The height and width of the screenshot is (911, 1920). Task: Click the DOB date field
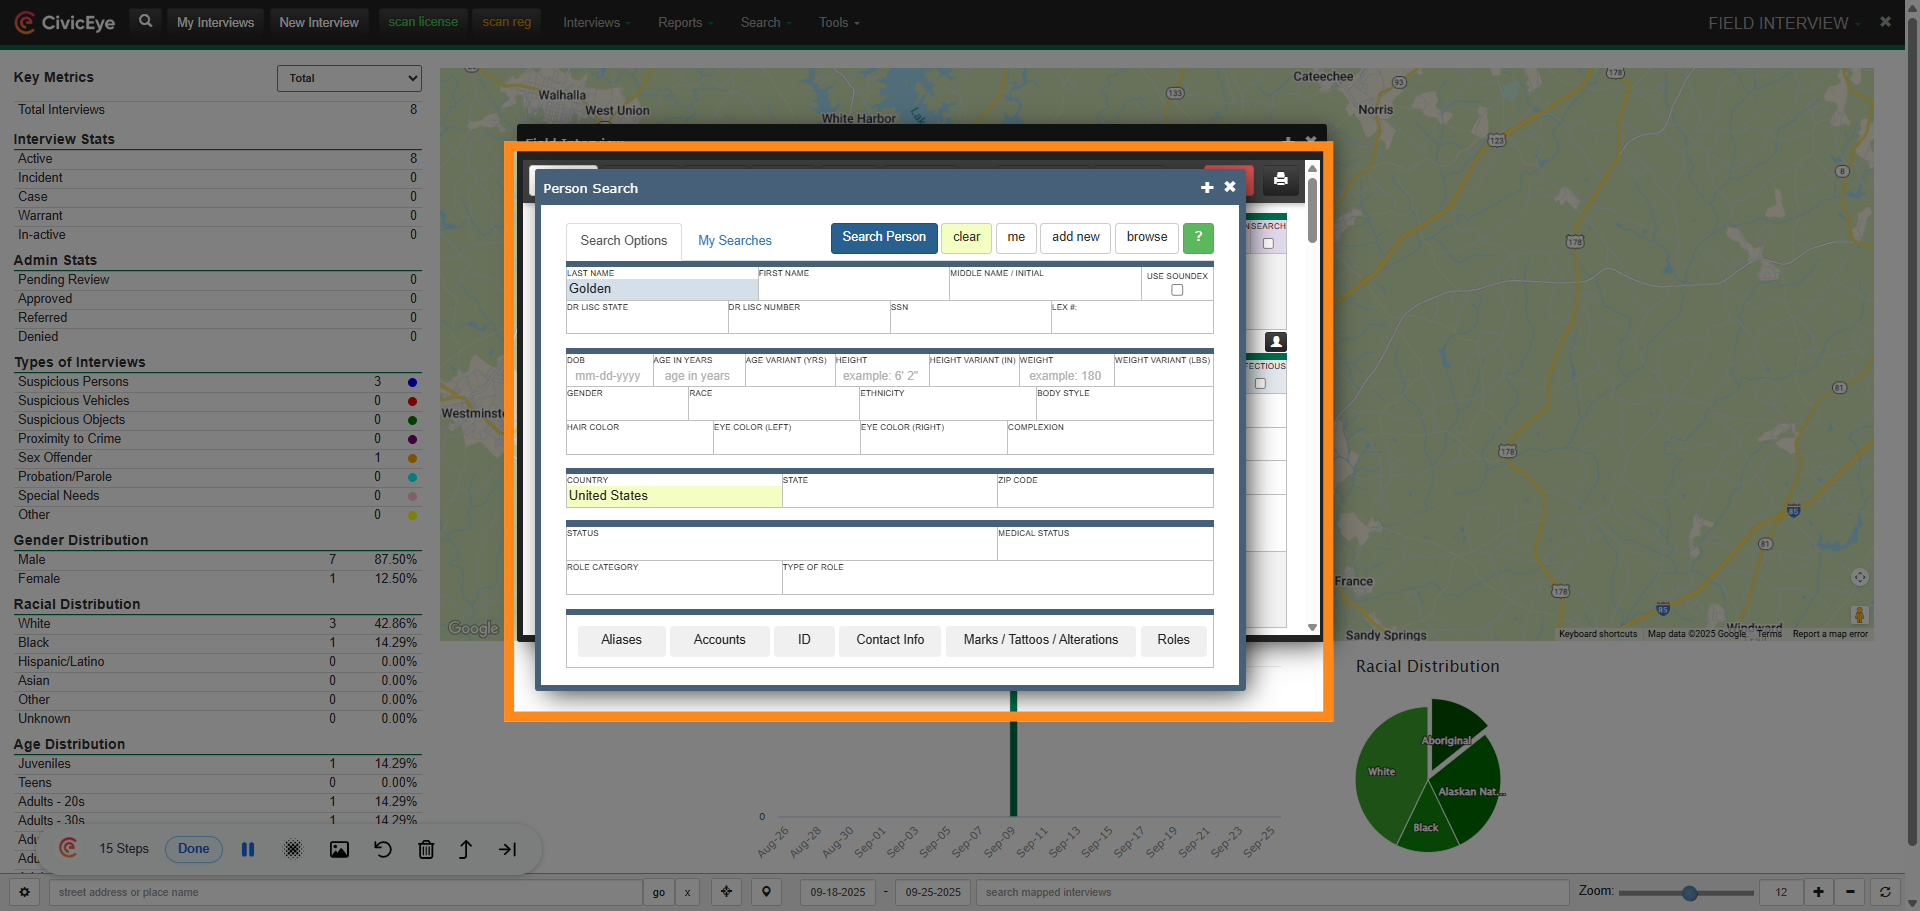pyautogui.click(x=609, y=376)
